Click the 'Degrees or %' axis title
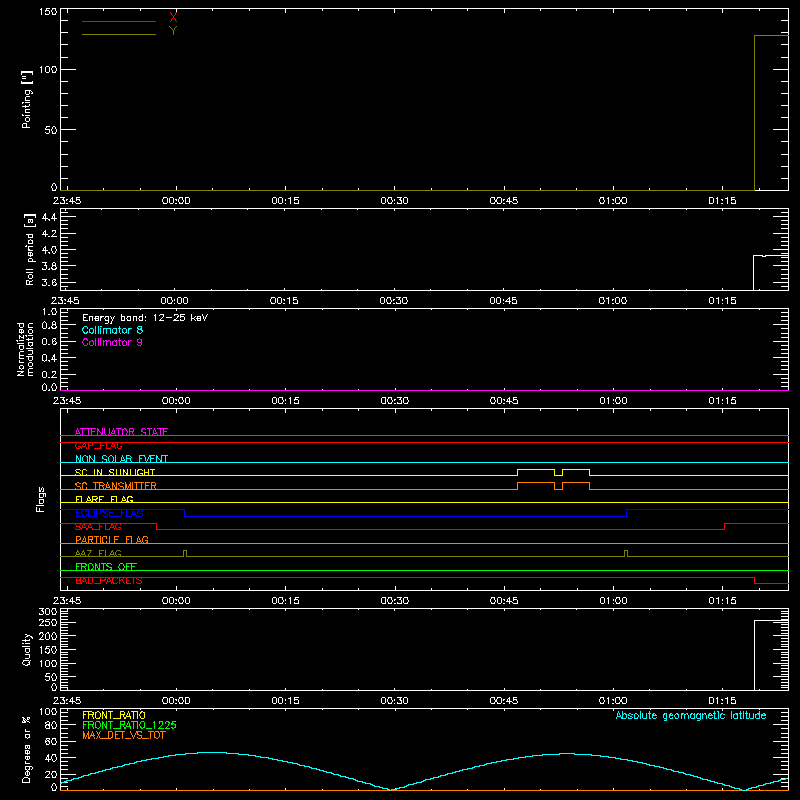The width and height of the screenshot is (800, 800). coord(26,749)
